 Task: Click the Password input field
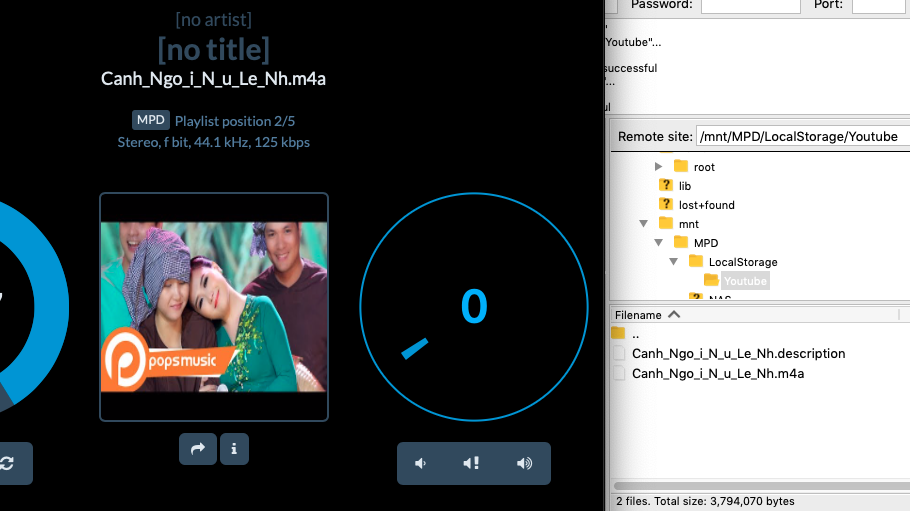[750, 5]
